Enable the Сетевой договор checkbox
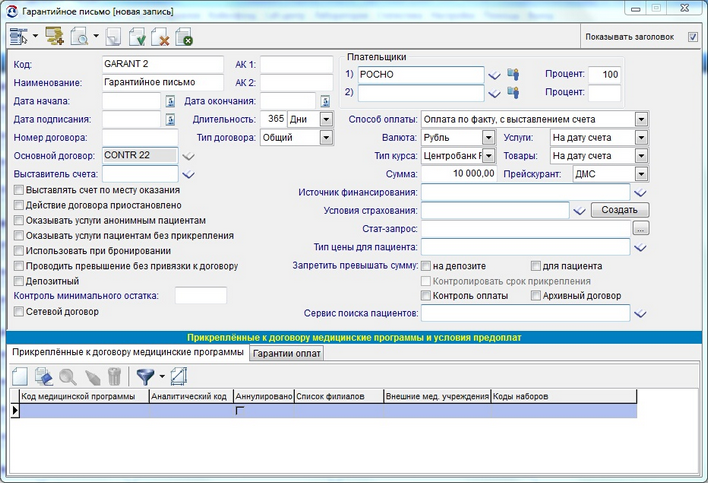This screenshot has height=483, width=708. [19, 312]
